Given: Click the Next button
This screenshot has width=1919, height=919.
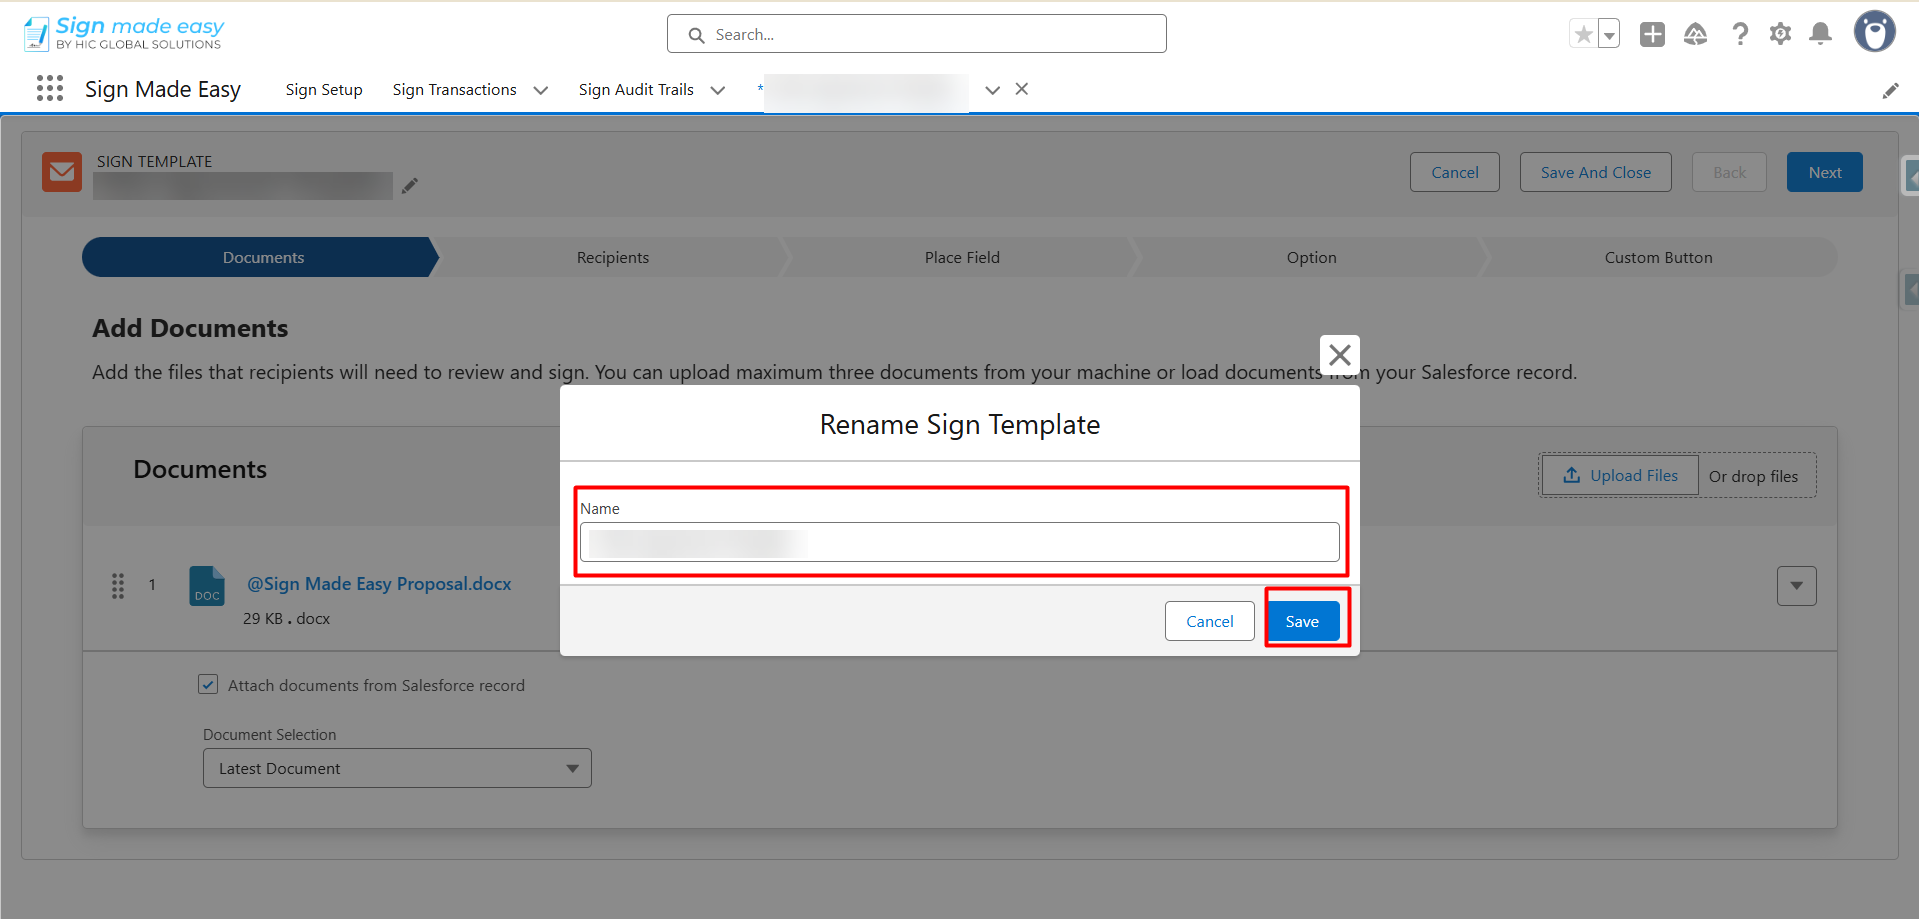Looking at the screenshot, I should tap(1825, 172).
